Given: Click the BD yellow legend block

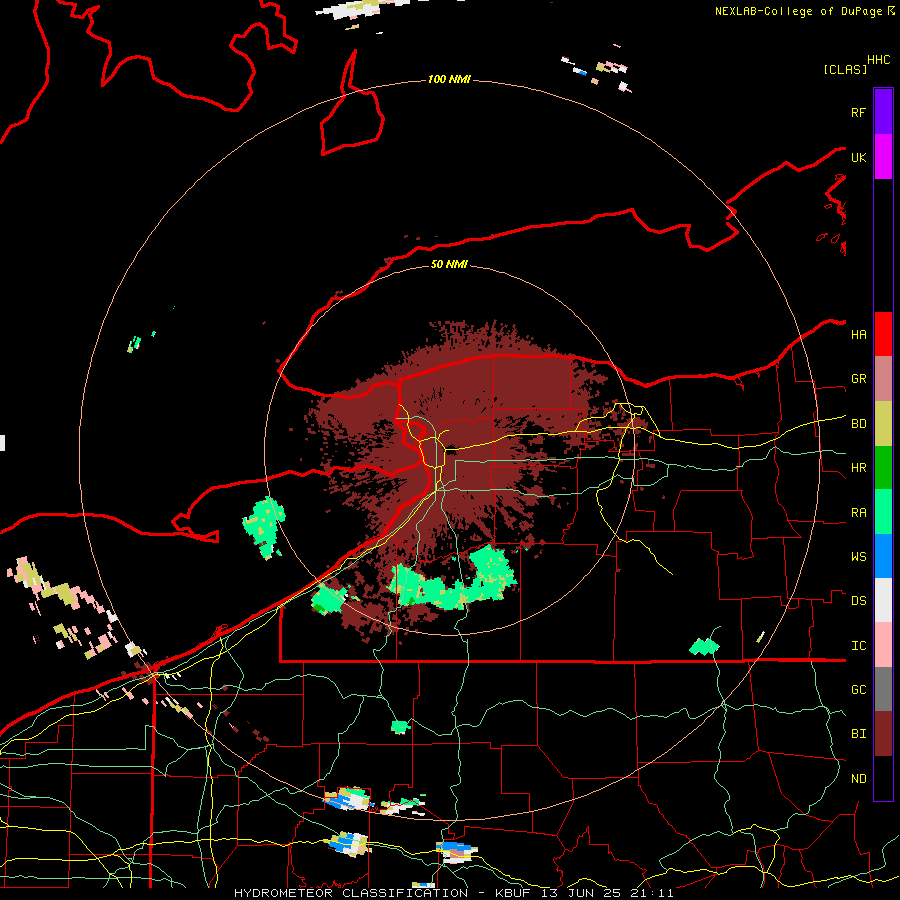Looking at the screenshot, I should click(x=883, y=424).
